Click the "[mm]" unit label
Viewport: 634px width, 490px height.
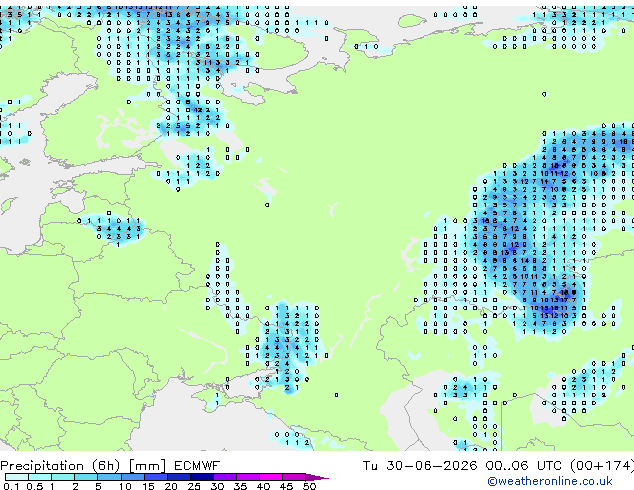tap(147, 466)
